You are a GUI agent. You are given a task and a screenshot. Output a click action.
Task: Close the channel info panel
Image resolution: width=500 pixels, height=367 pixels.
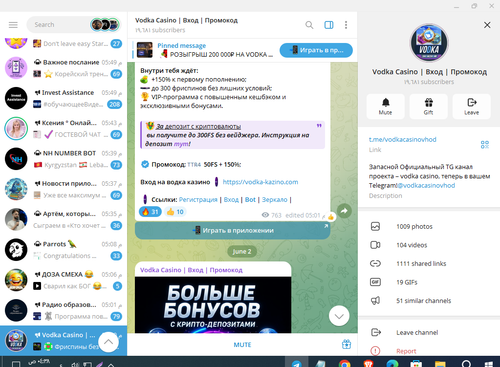tap(487, 25)
